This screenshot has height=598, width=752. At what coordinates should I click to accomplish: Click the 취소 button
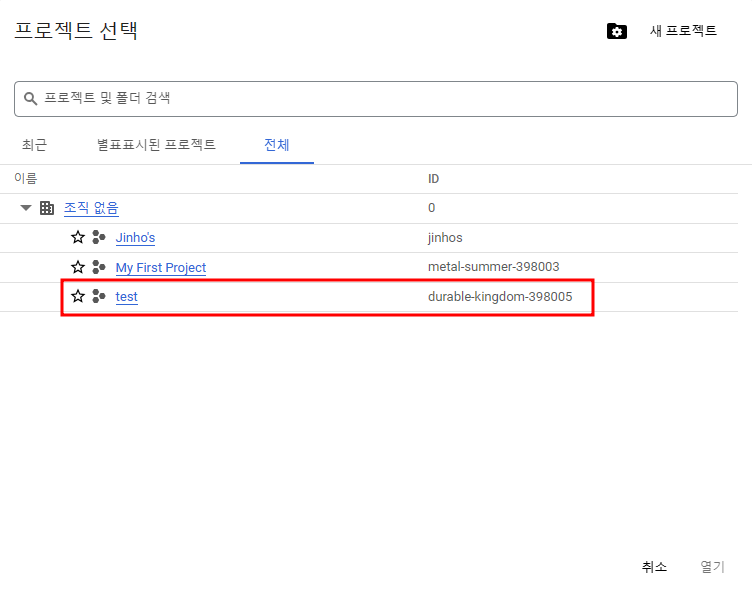pos(654,567)
